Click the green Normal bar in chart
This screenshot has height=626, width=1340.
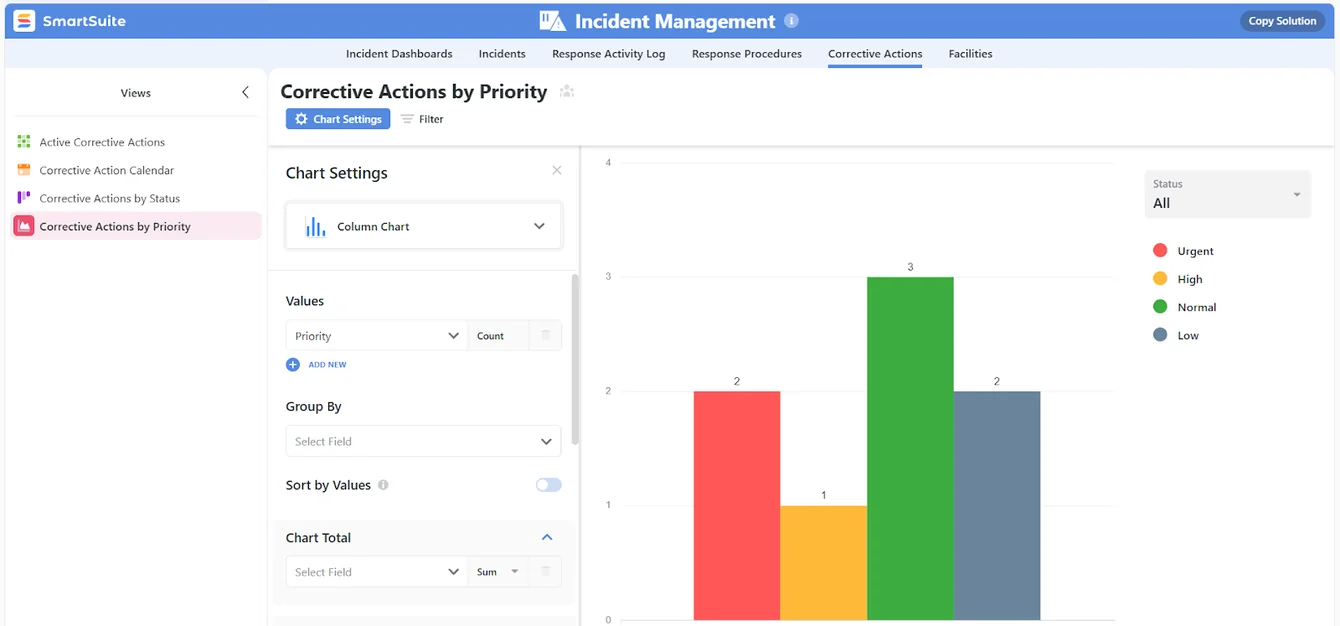pyautogui.click(x=910, y=448)
